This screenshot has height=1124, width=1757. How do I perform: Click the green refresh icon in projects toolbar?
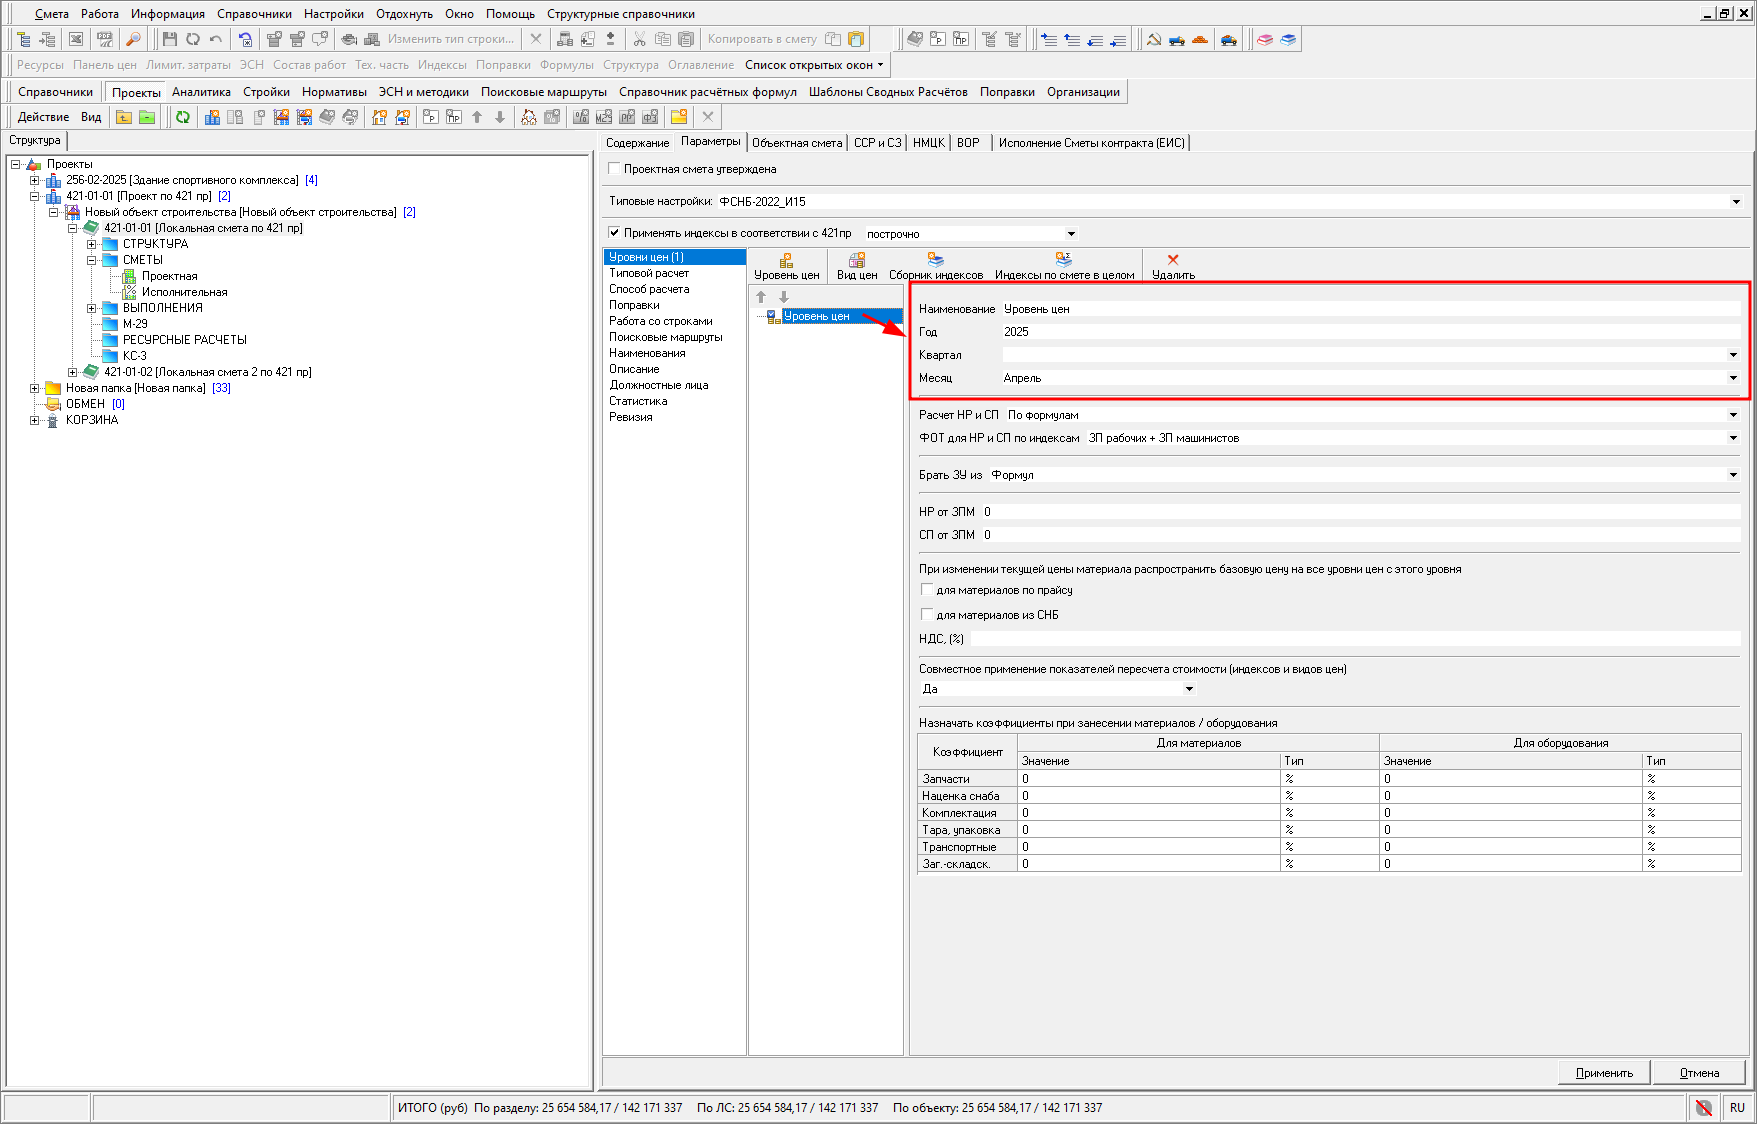pyautogui.click(x=183, y=117)
